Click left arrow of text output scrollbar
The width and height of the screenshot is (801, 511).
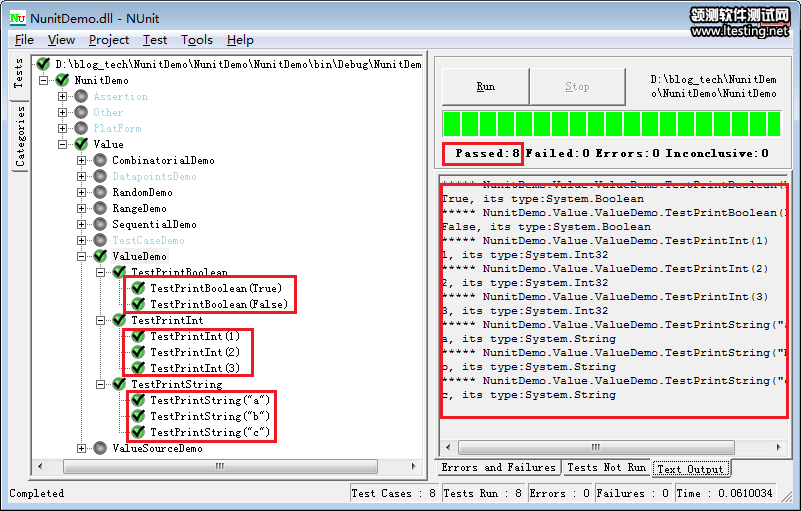(x=448, y=448)
